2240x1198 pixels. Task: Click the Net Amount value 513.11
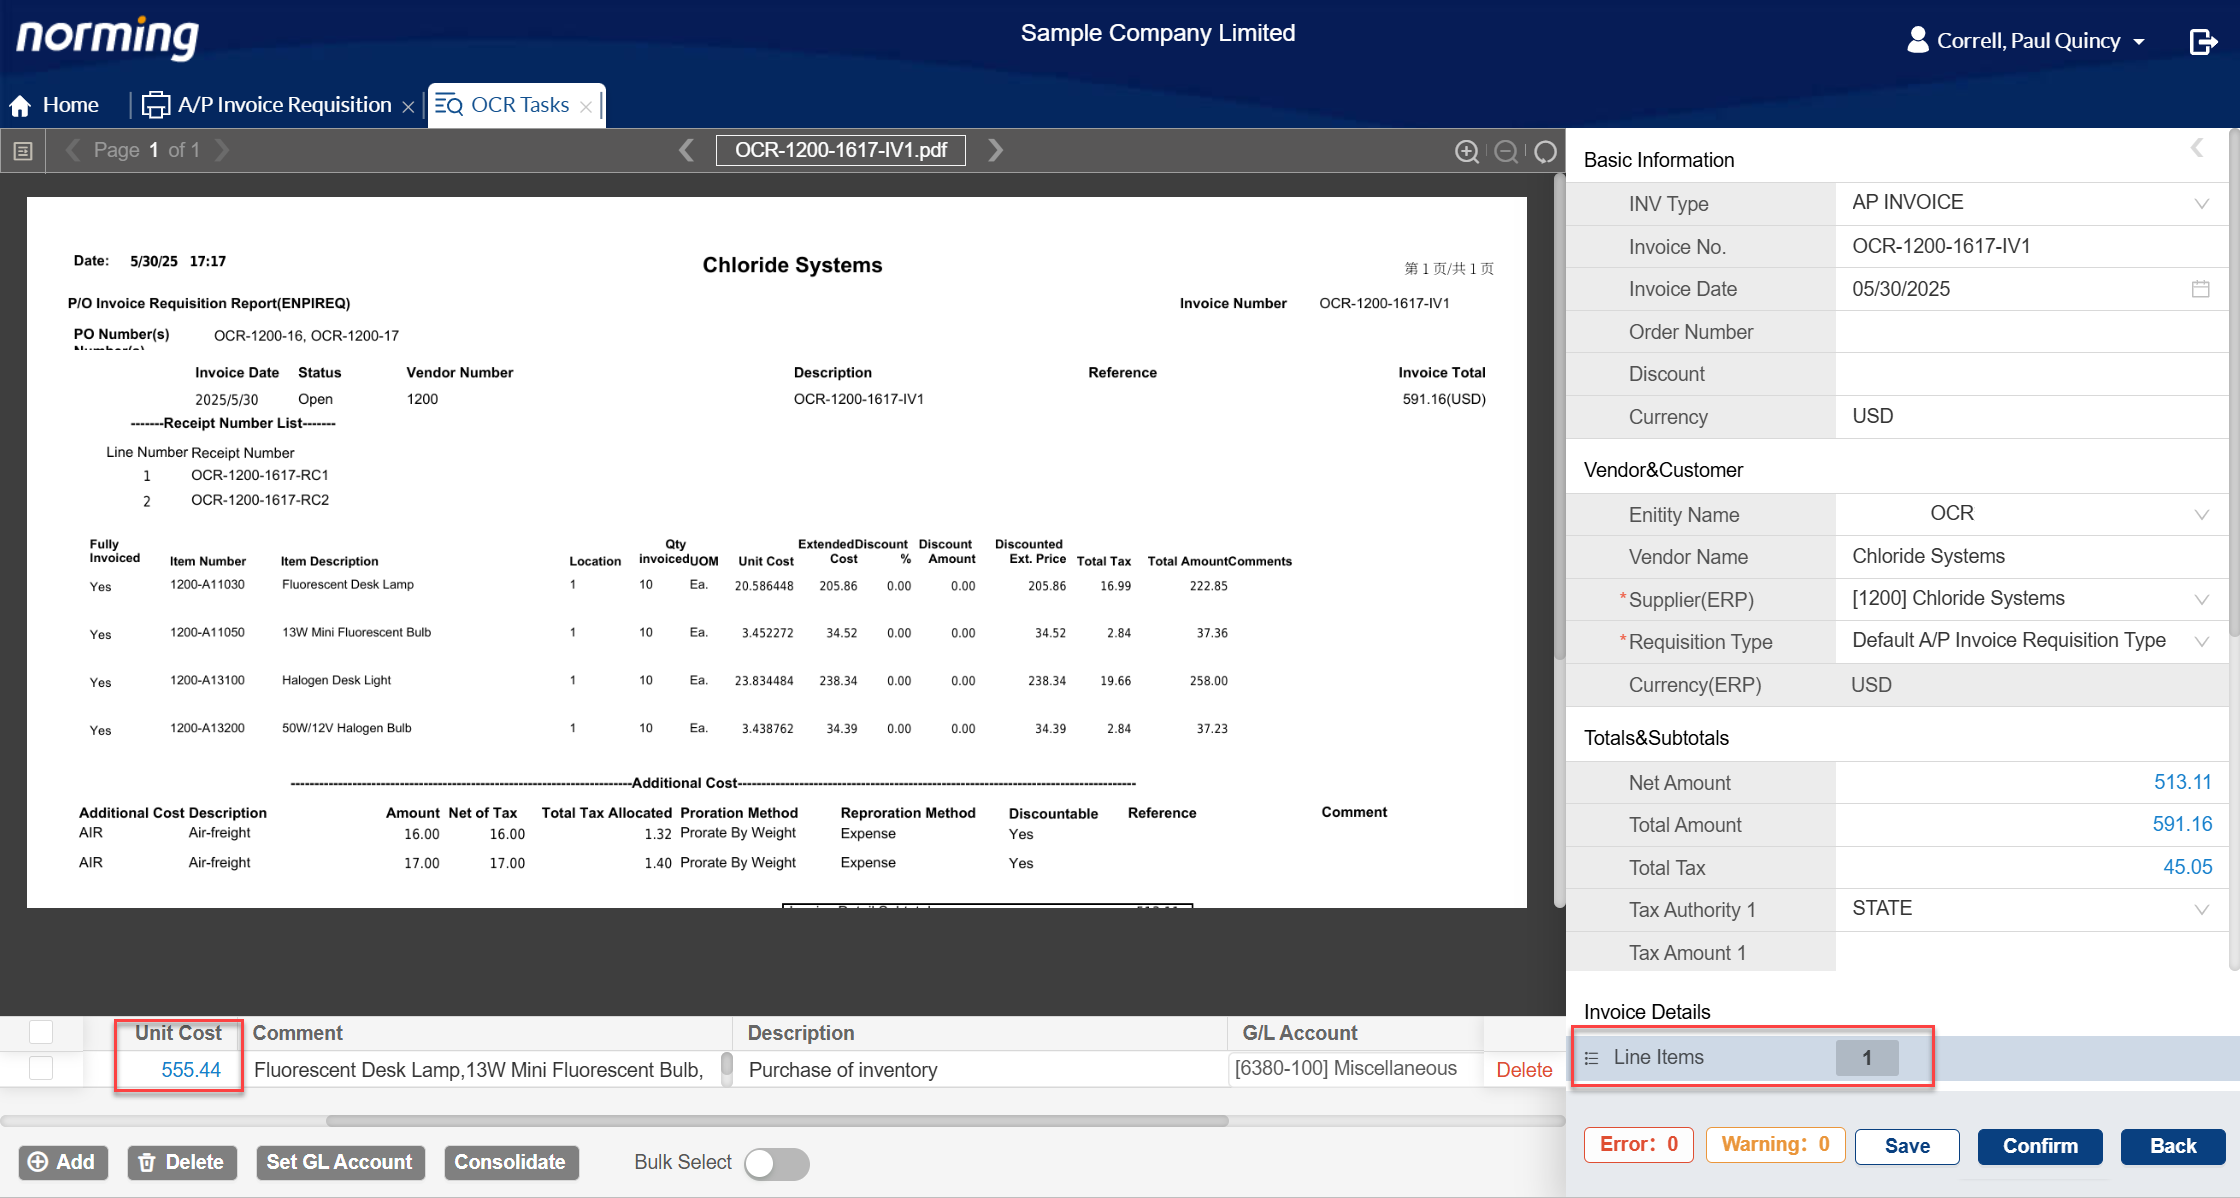click(x=2182, y=782)
